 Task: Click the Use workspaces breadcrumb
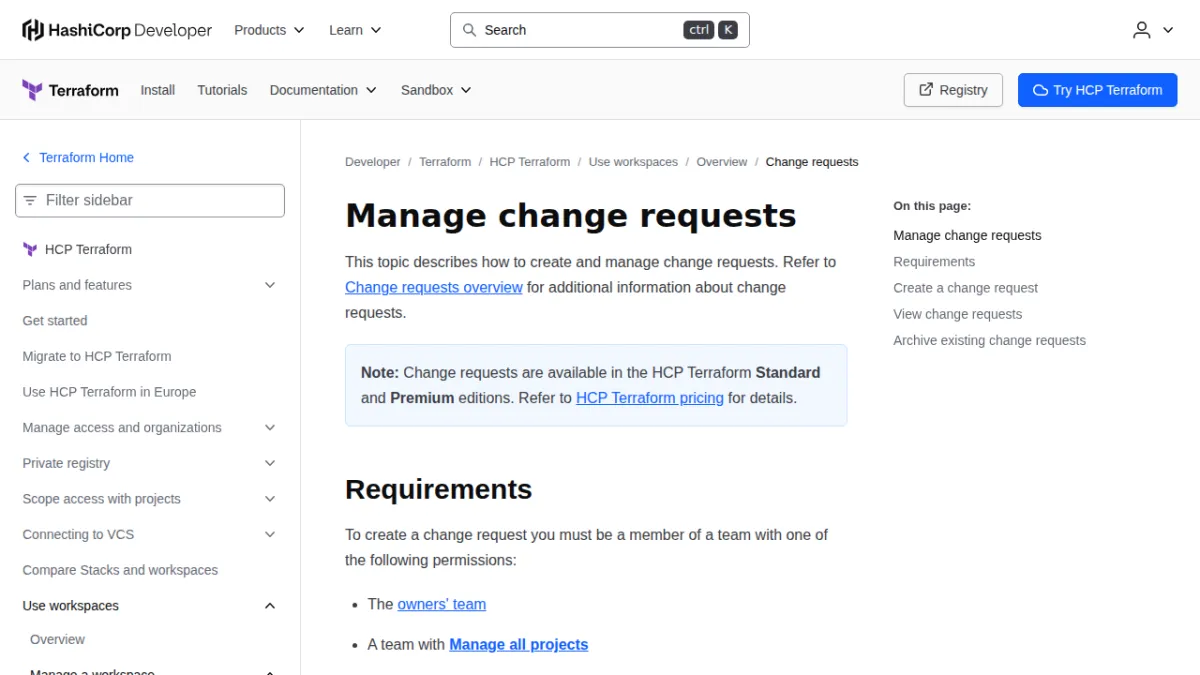click(633, 162)
